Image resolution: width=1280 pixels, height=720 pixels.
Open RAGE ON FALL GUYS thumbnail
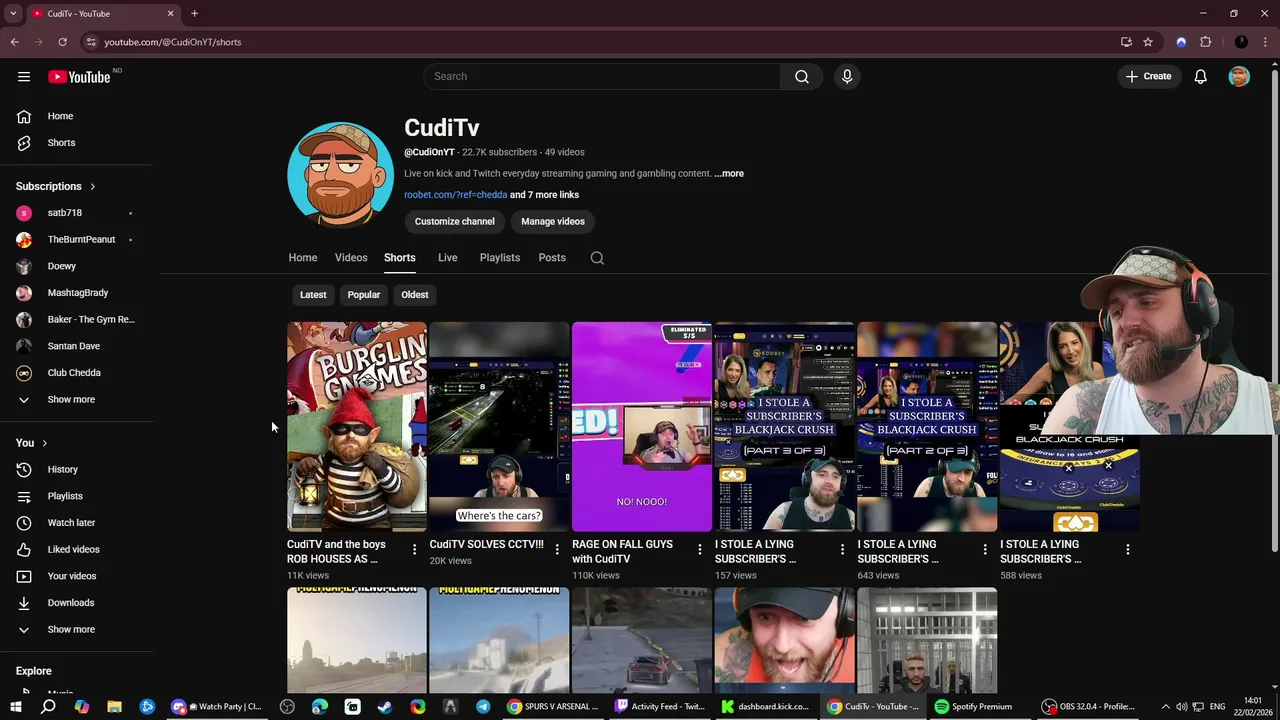click(x=642, y=427)
